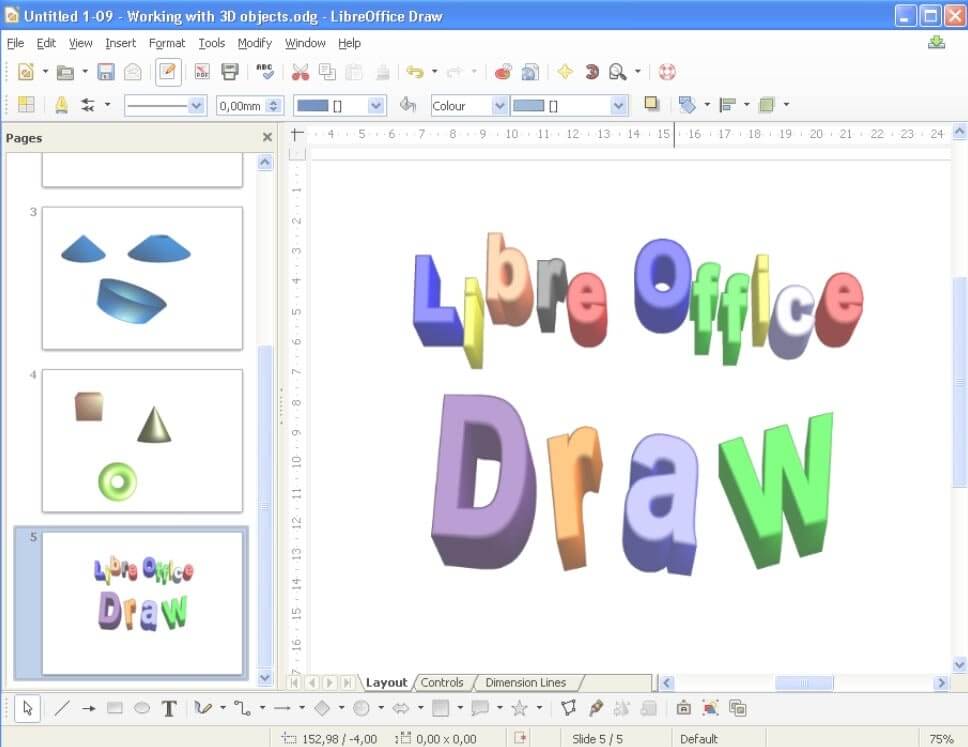The image size is (968, 747).
Task: Click the New document icon
Action: point(26,72)
